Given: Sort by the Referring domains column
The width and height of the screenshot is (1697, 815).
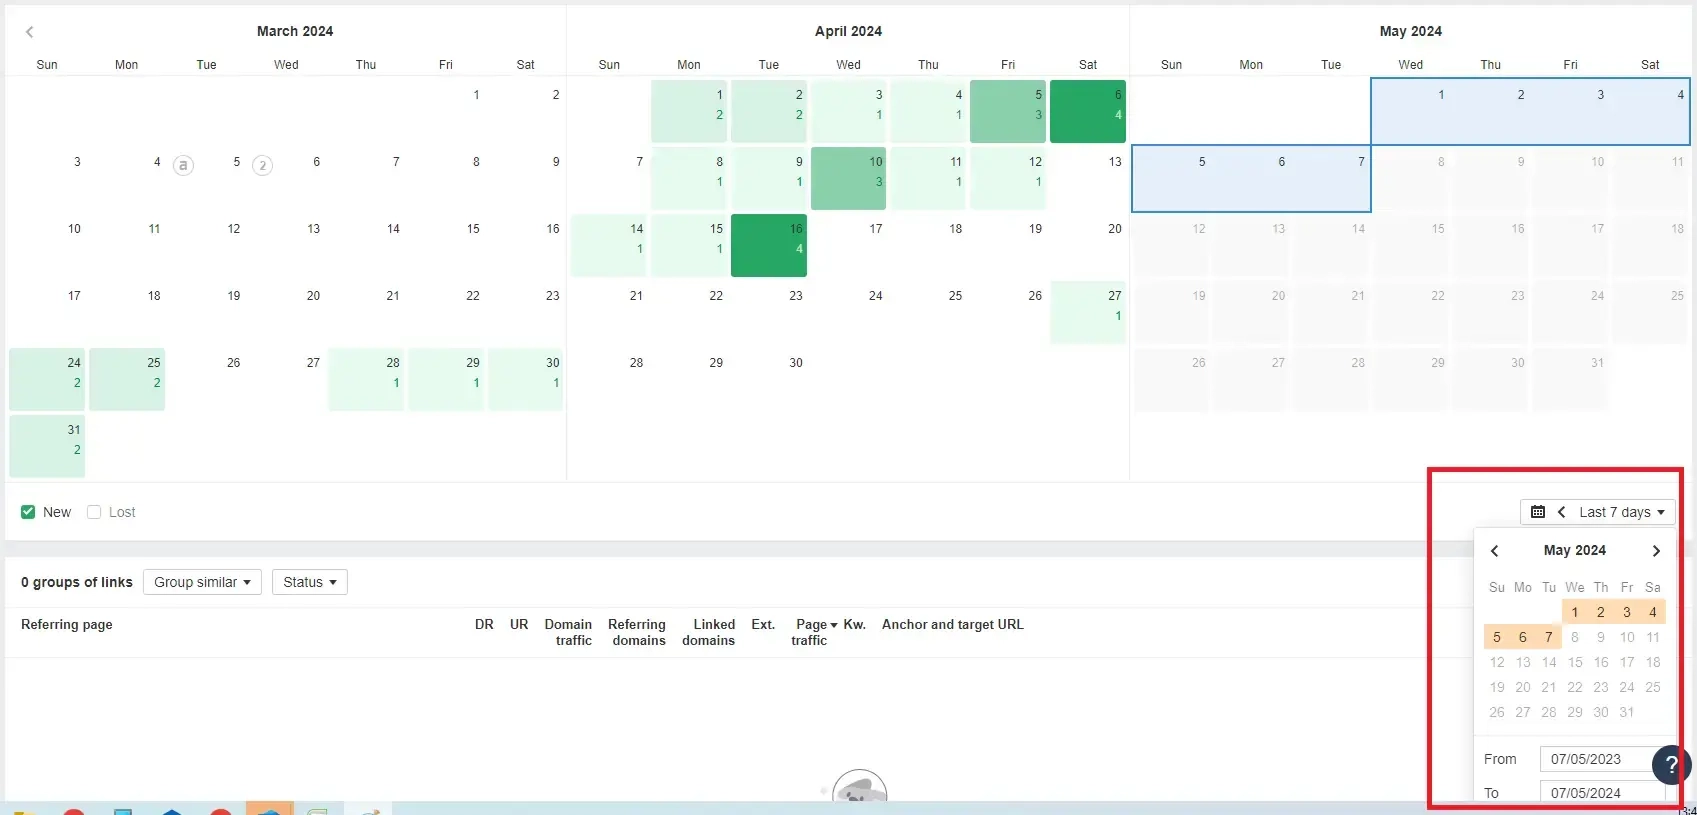Looking at the screenshot, I should point(637,632).
